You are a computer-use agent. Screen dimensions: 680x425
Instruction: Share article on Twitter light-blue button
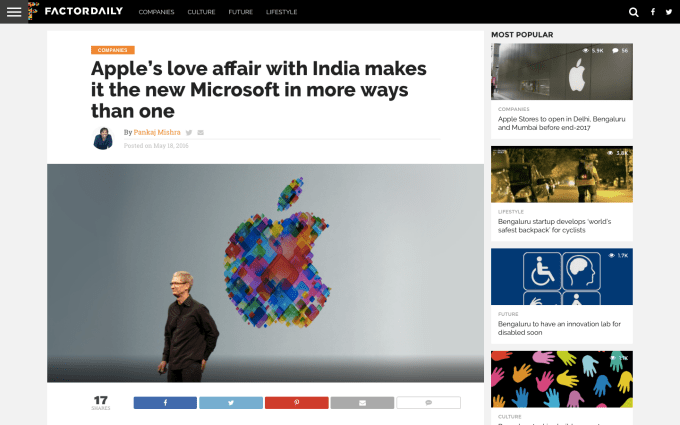point(231,402)
